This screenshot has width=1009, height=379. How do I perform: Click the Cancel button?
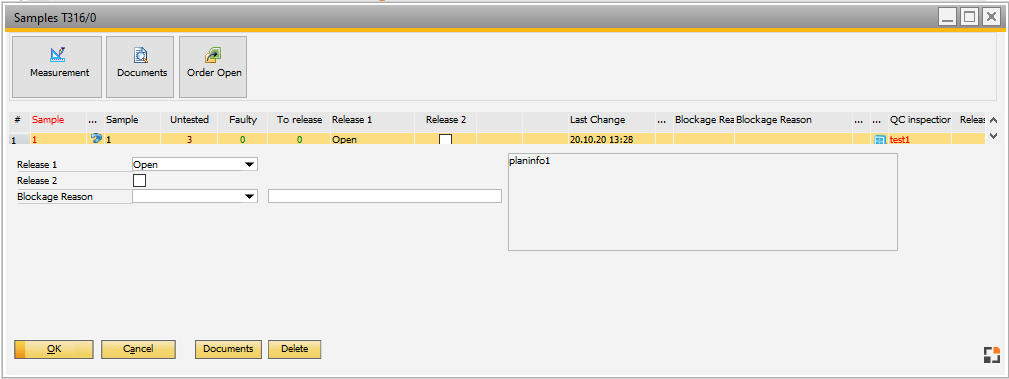(138, 349)
